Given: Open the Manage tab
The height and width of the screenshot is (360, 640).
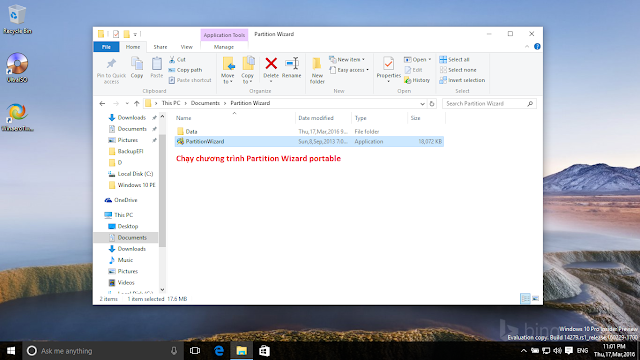Looking at the screenshot, I should (x=224, y=47).
